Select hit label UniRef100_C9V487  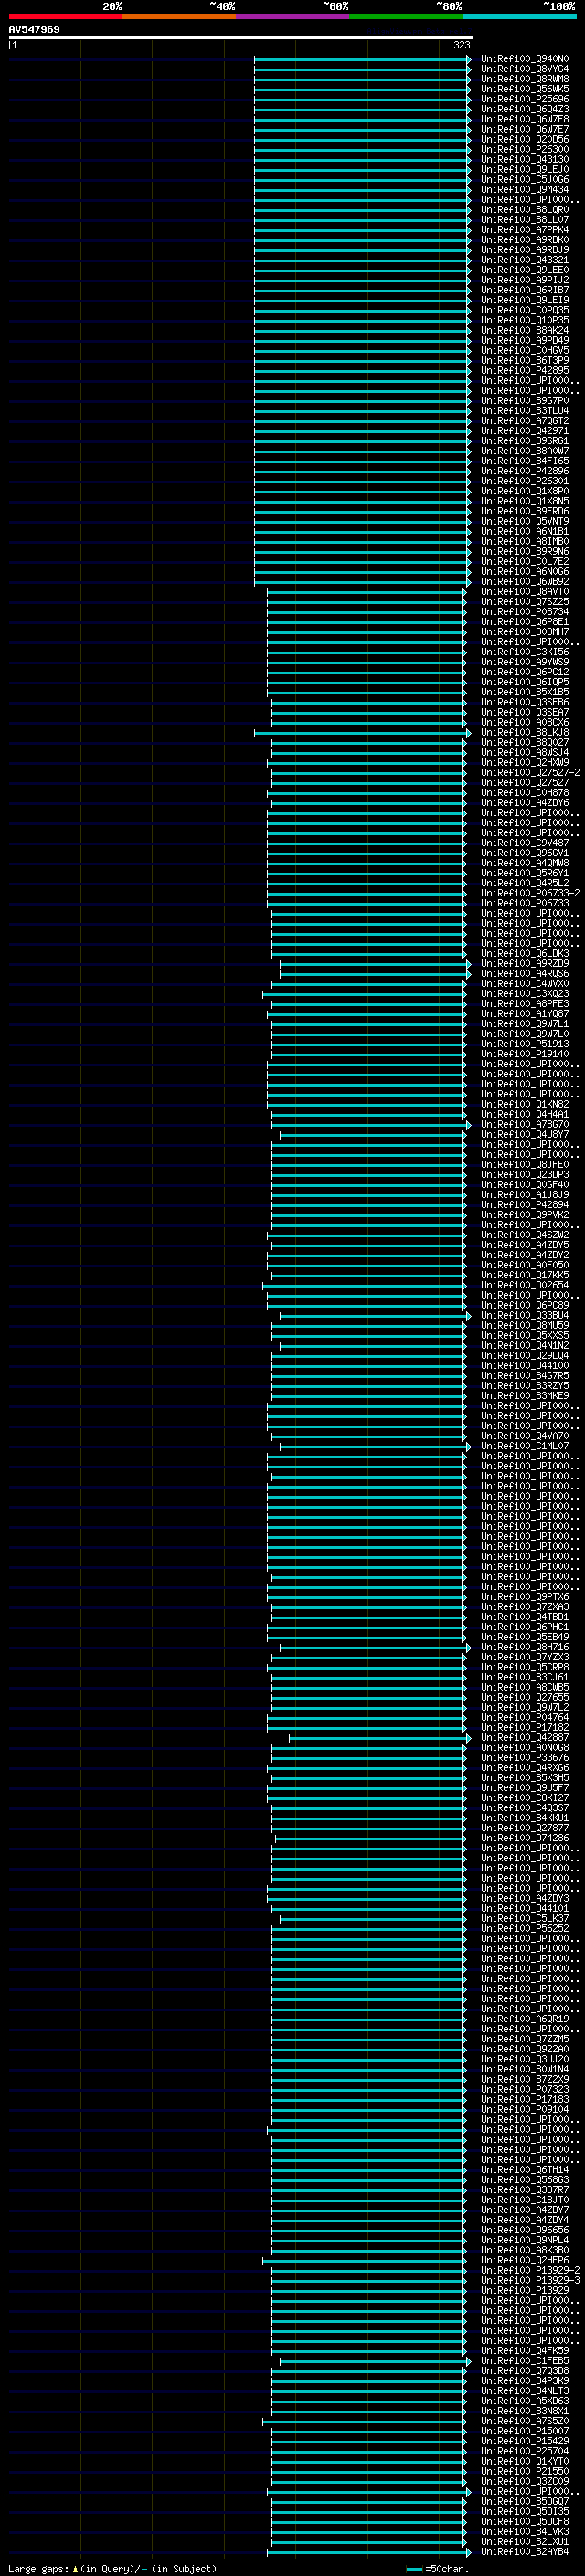coord(524,843)
